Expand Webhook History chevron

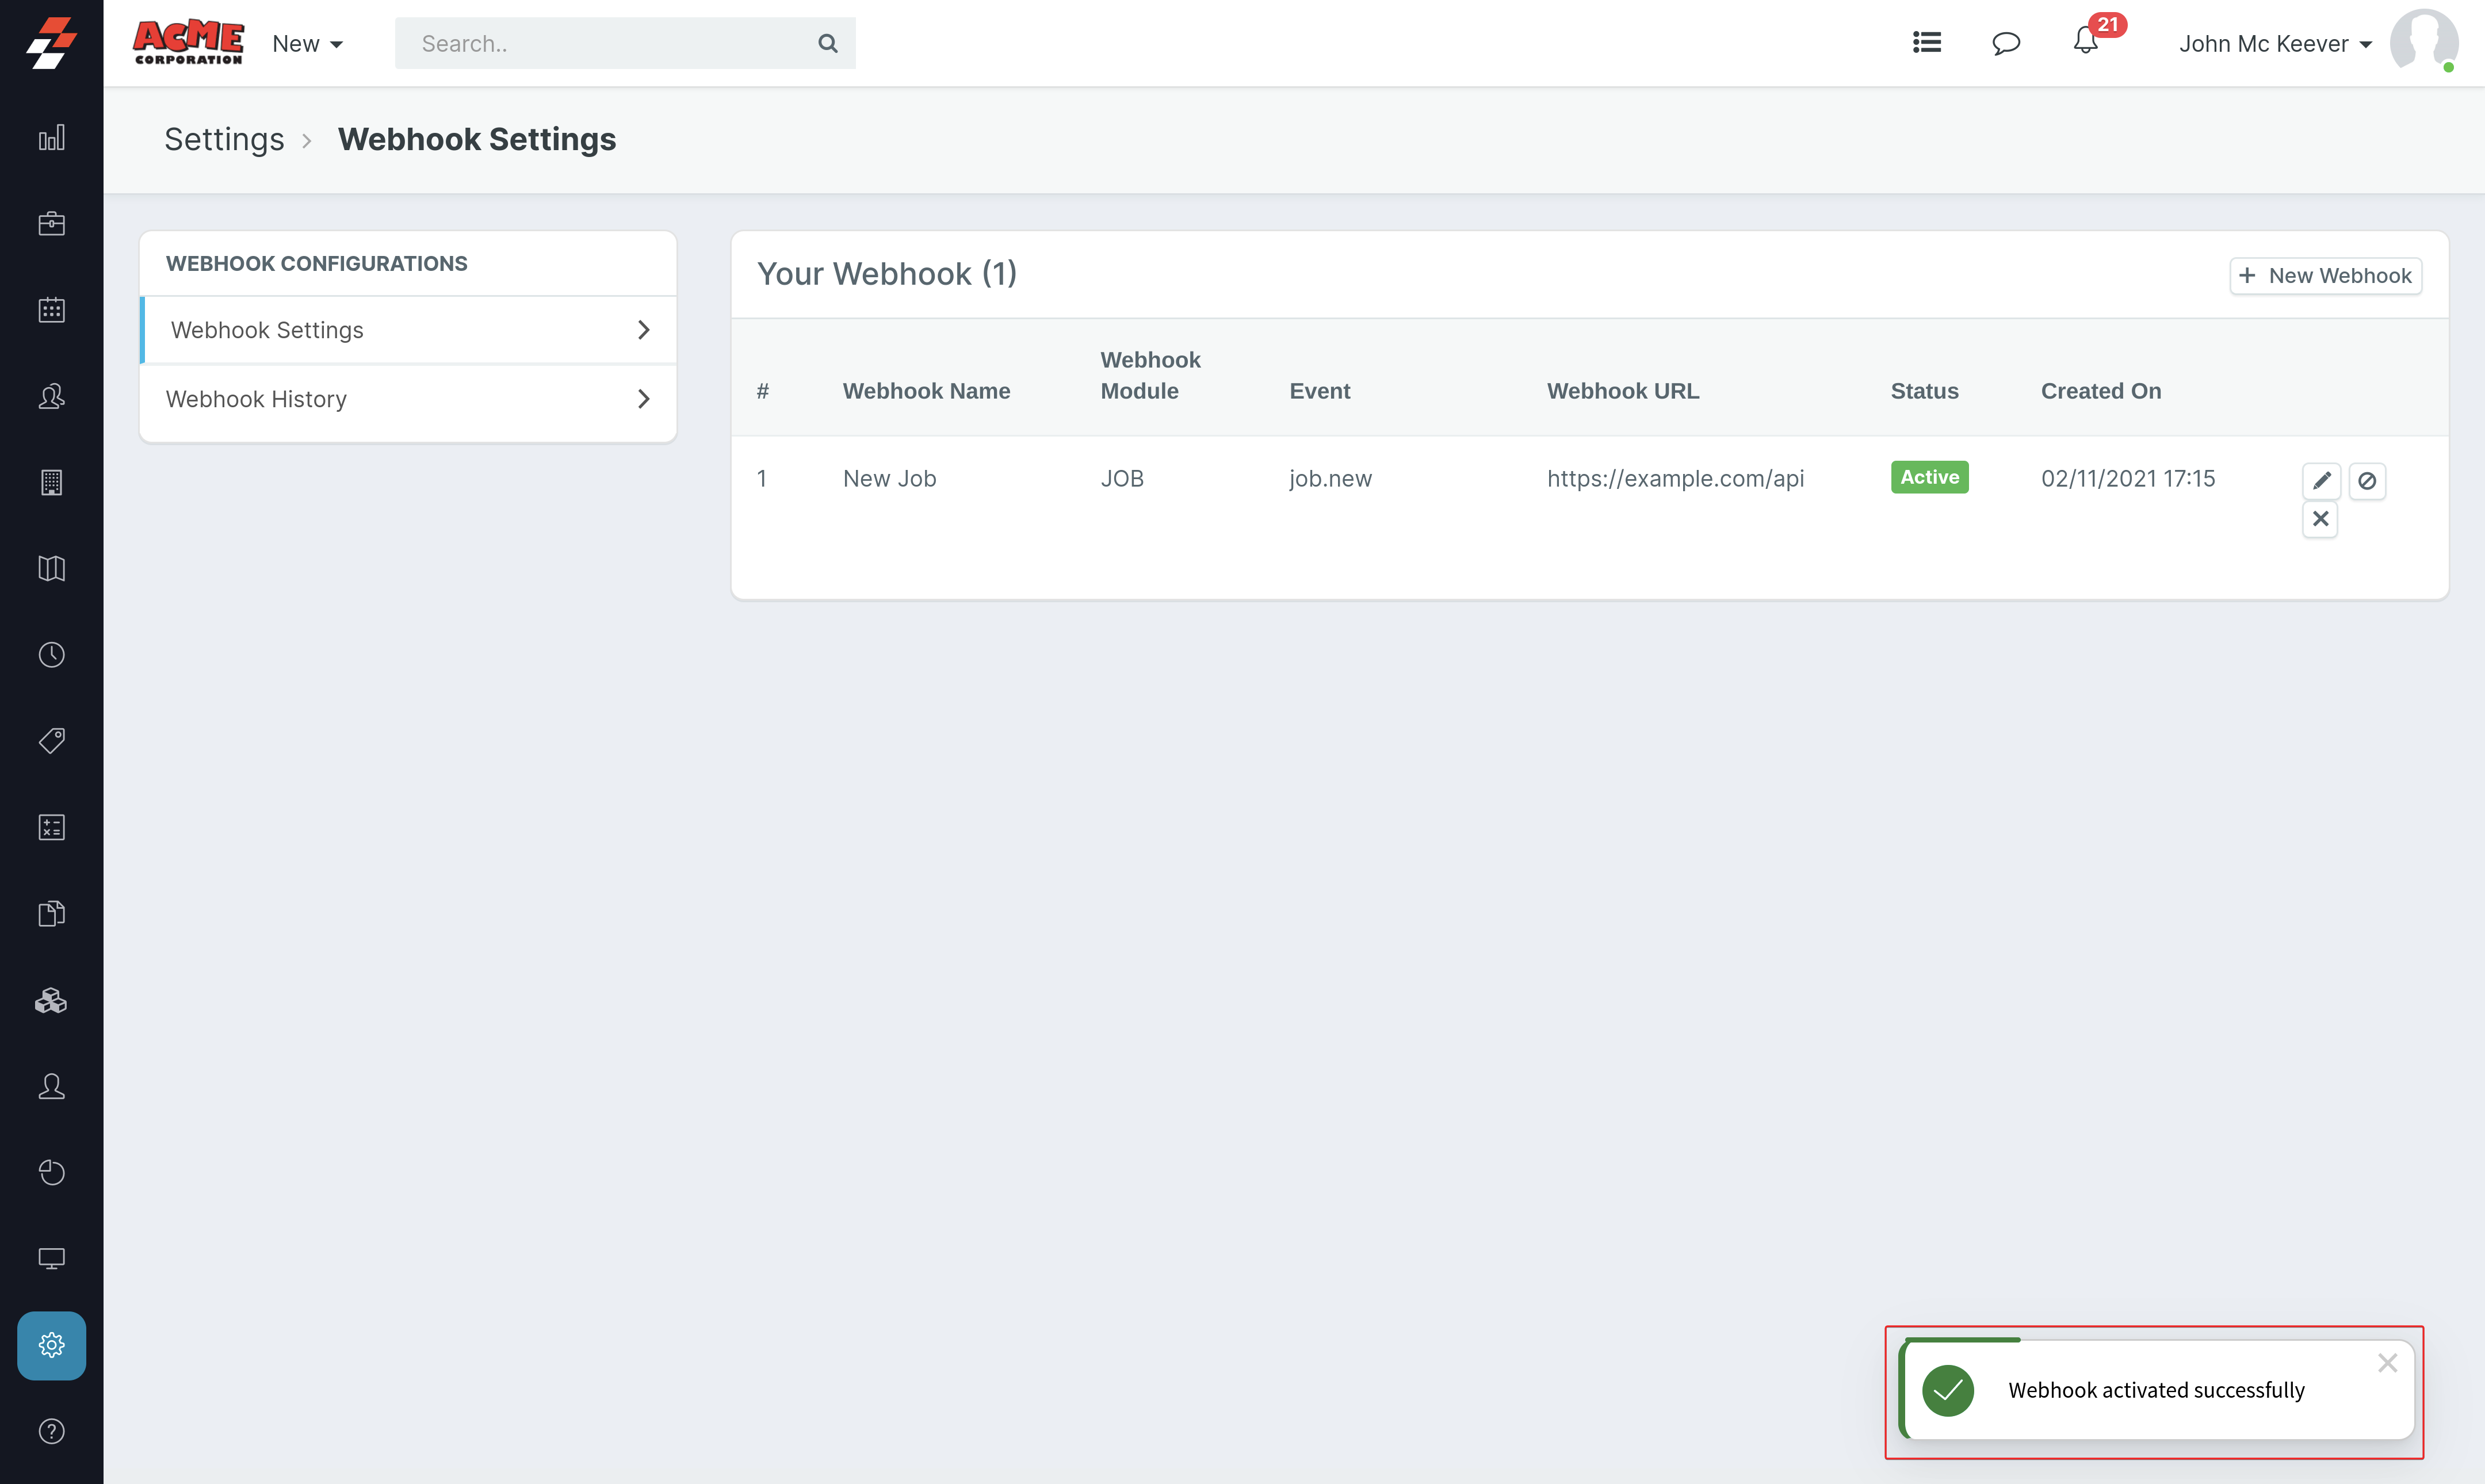[x=643, y=399]
